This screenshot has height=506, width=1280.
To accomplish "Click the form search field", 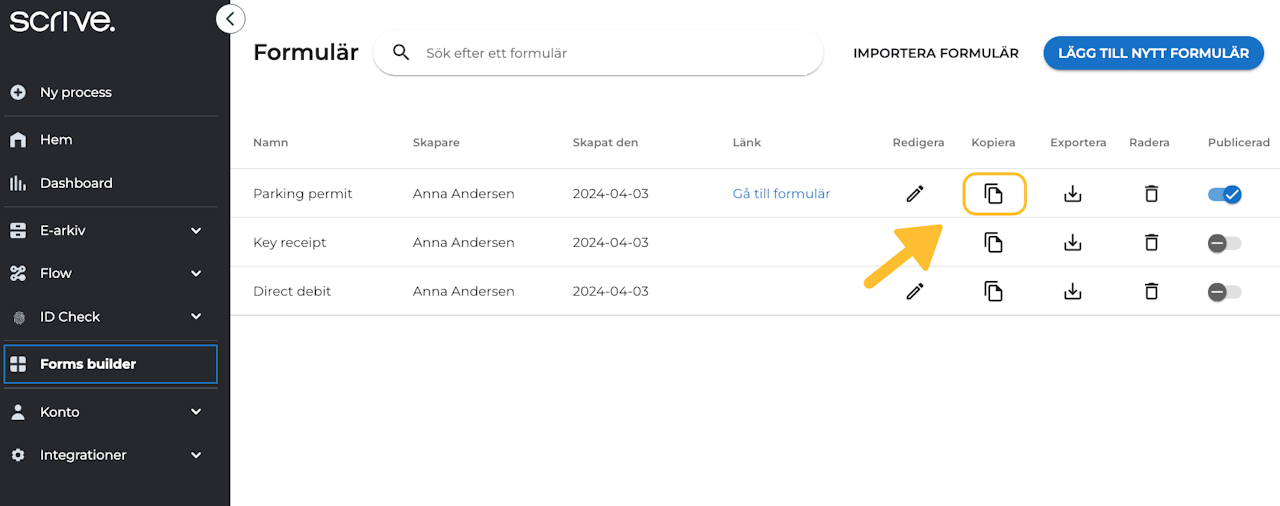I will (610, 53).
